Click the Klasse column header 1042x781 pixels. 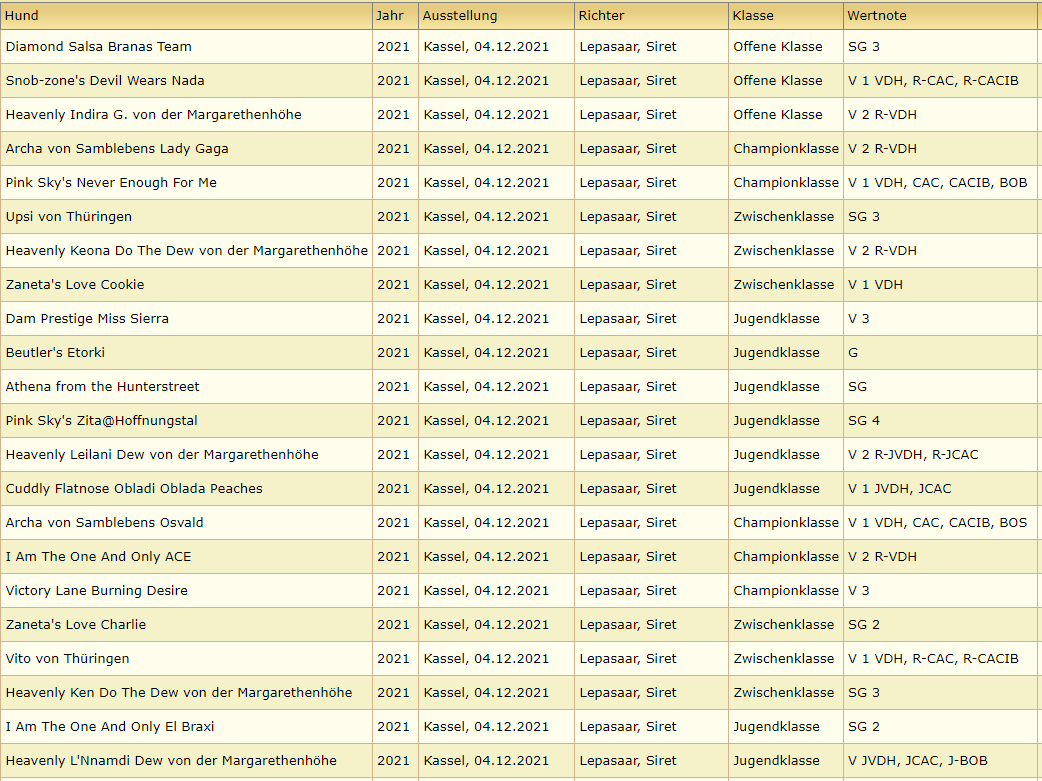tap(786, 15)
